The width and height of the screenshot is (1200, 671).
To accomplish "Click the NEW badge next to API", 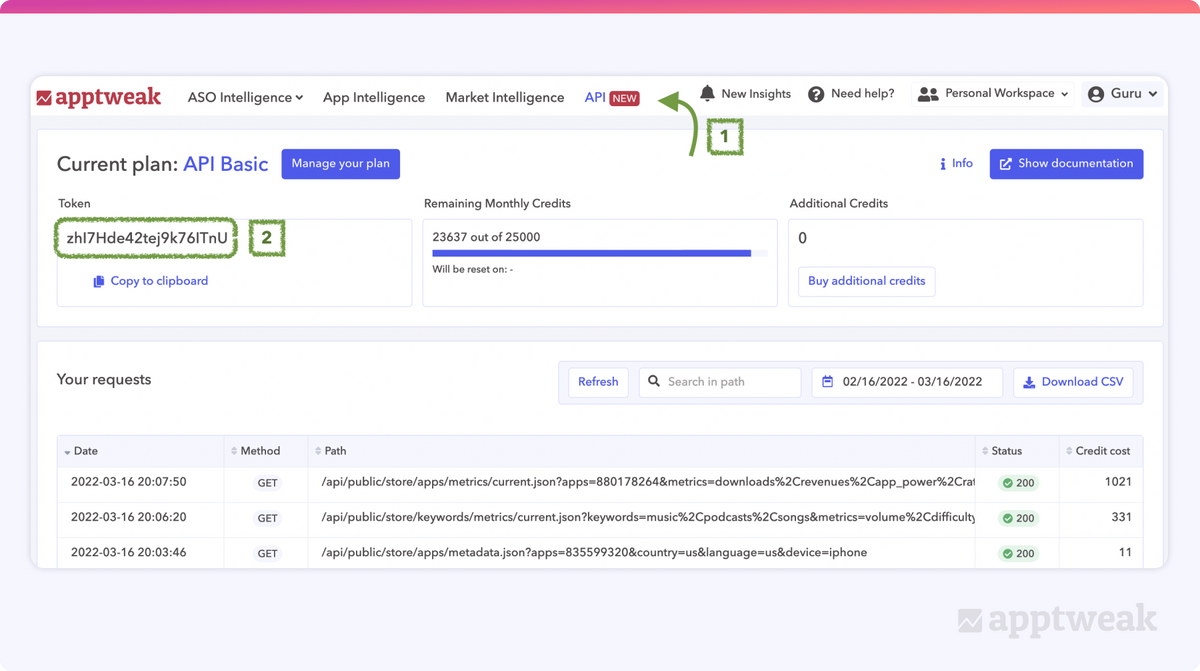I will [x=625, y=98].
